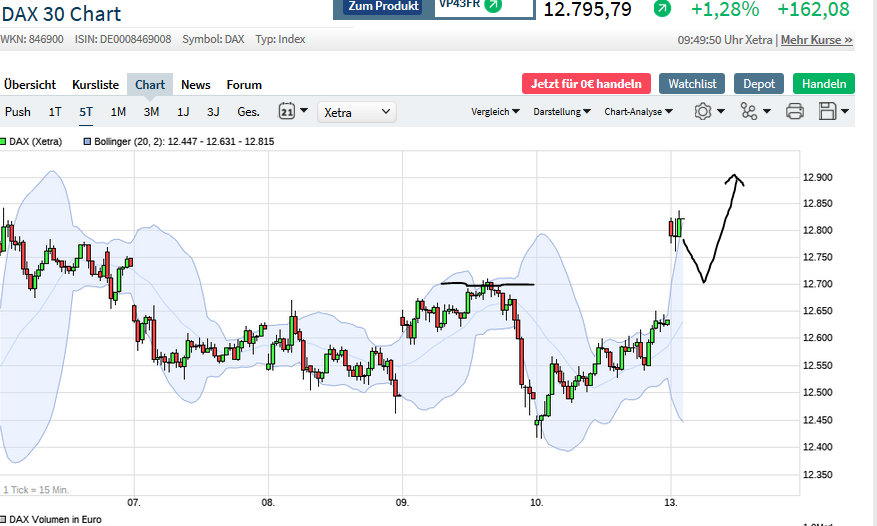Click the Zum Produkt button
This screenshot has height=526, width=877.
click(381, 7)
